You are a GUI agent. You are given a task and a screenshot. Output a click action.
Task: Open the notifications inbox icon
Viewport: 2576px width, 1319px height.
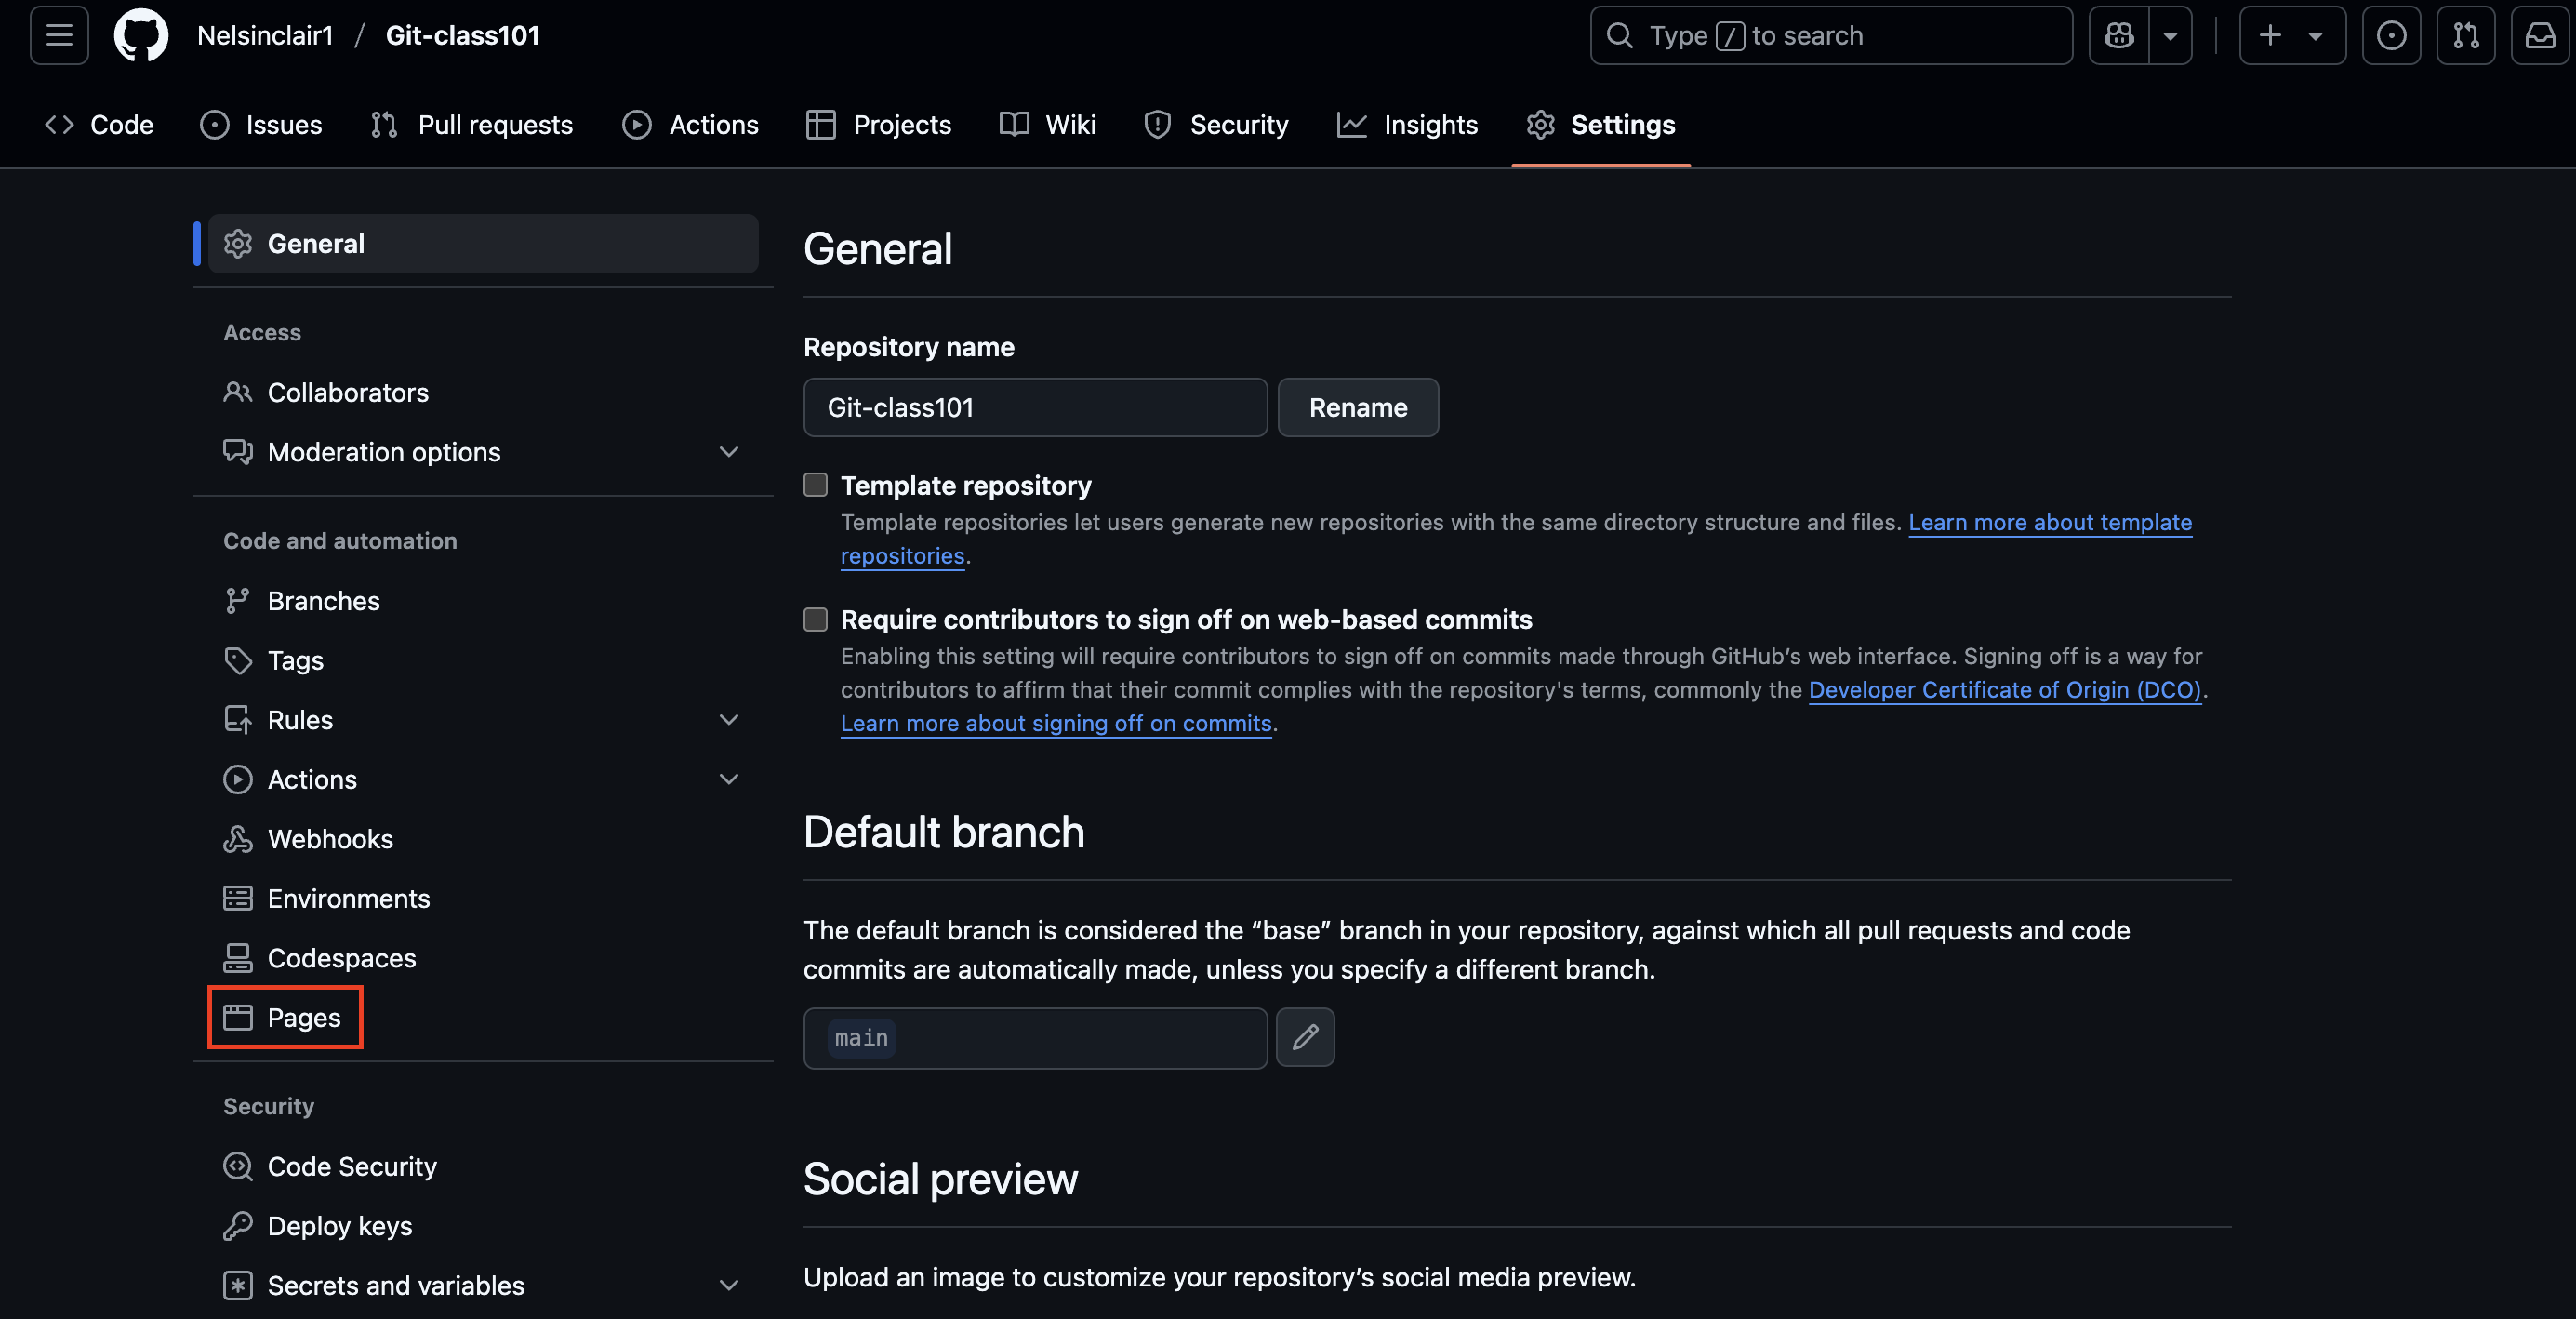pyautogui.click(x=2540, y=36)
